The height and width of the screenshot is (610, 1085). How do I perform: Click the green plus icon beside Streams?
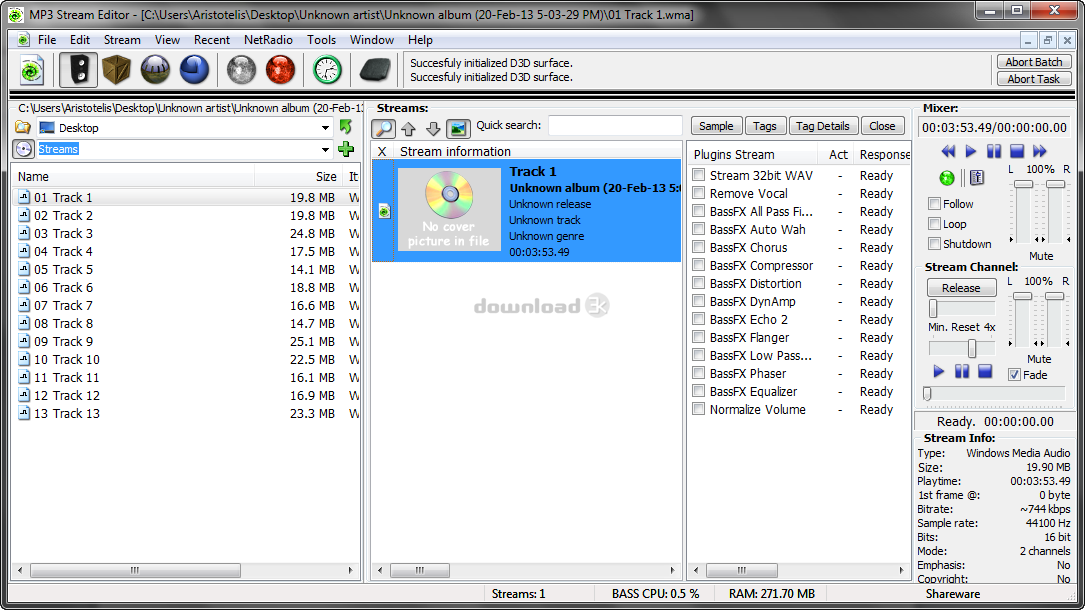[346, 149]
